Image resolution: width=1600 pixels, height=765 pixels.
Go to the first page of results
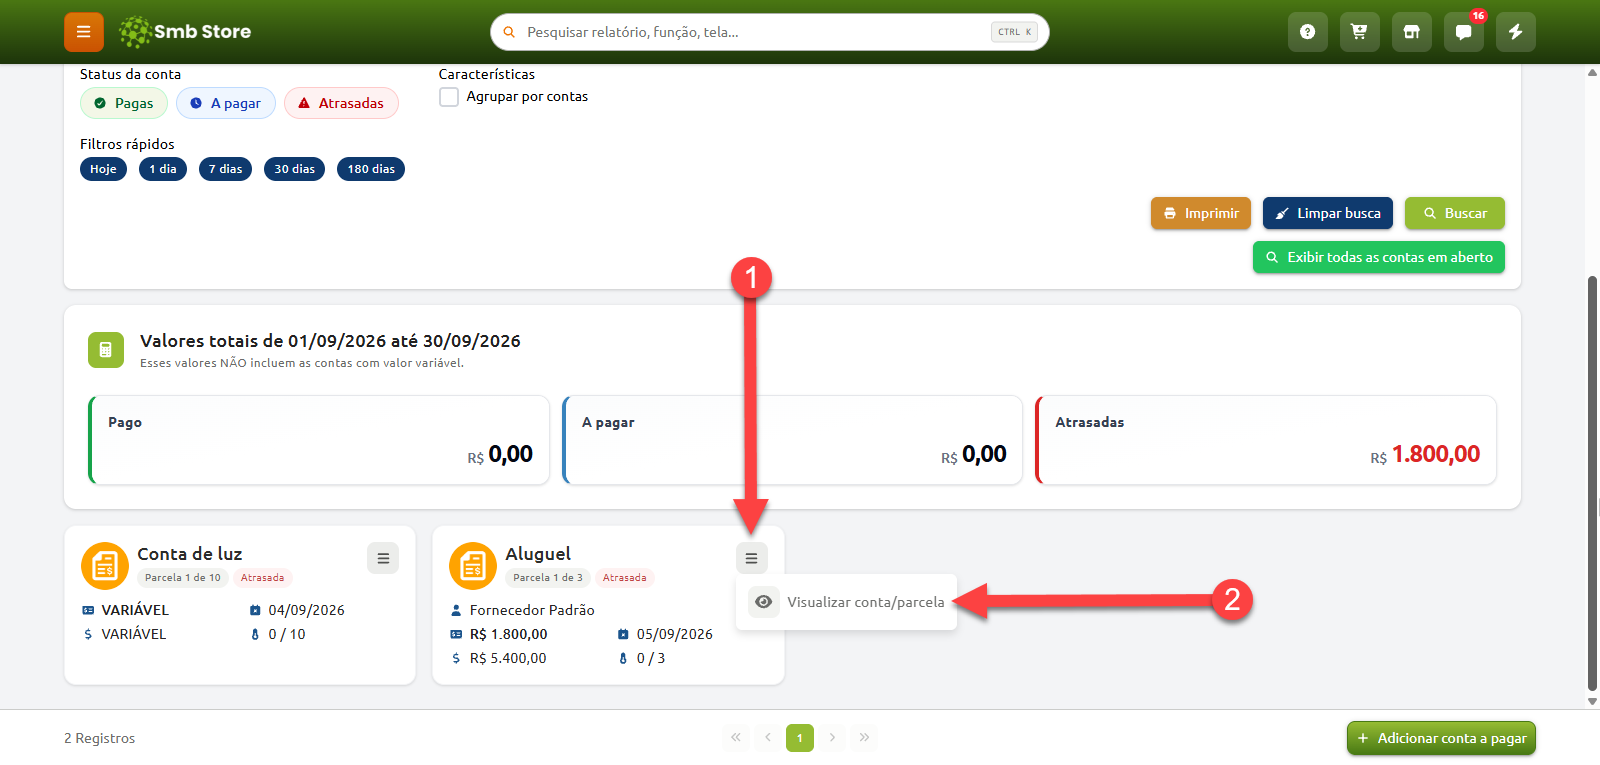[736, 738]
